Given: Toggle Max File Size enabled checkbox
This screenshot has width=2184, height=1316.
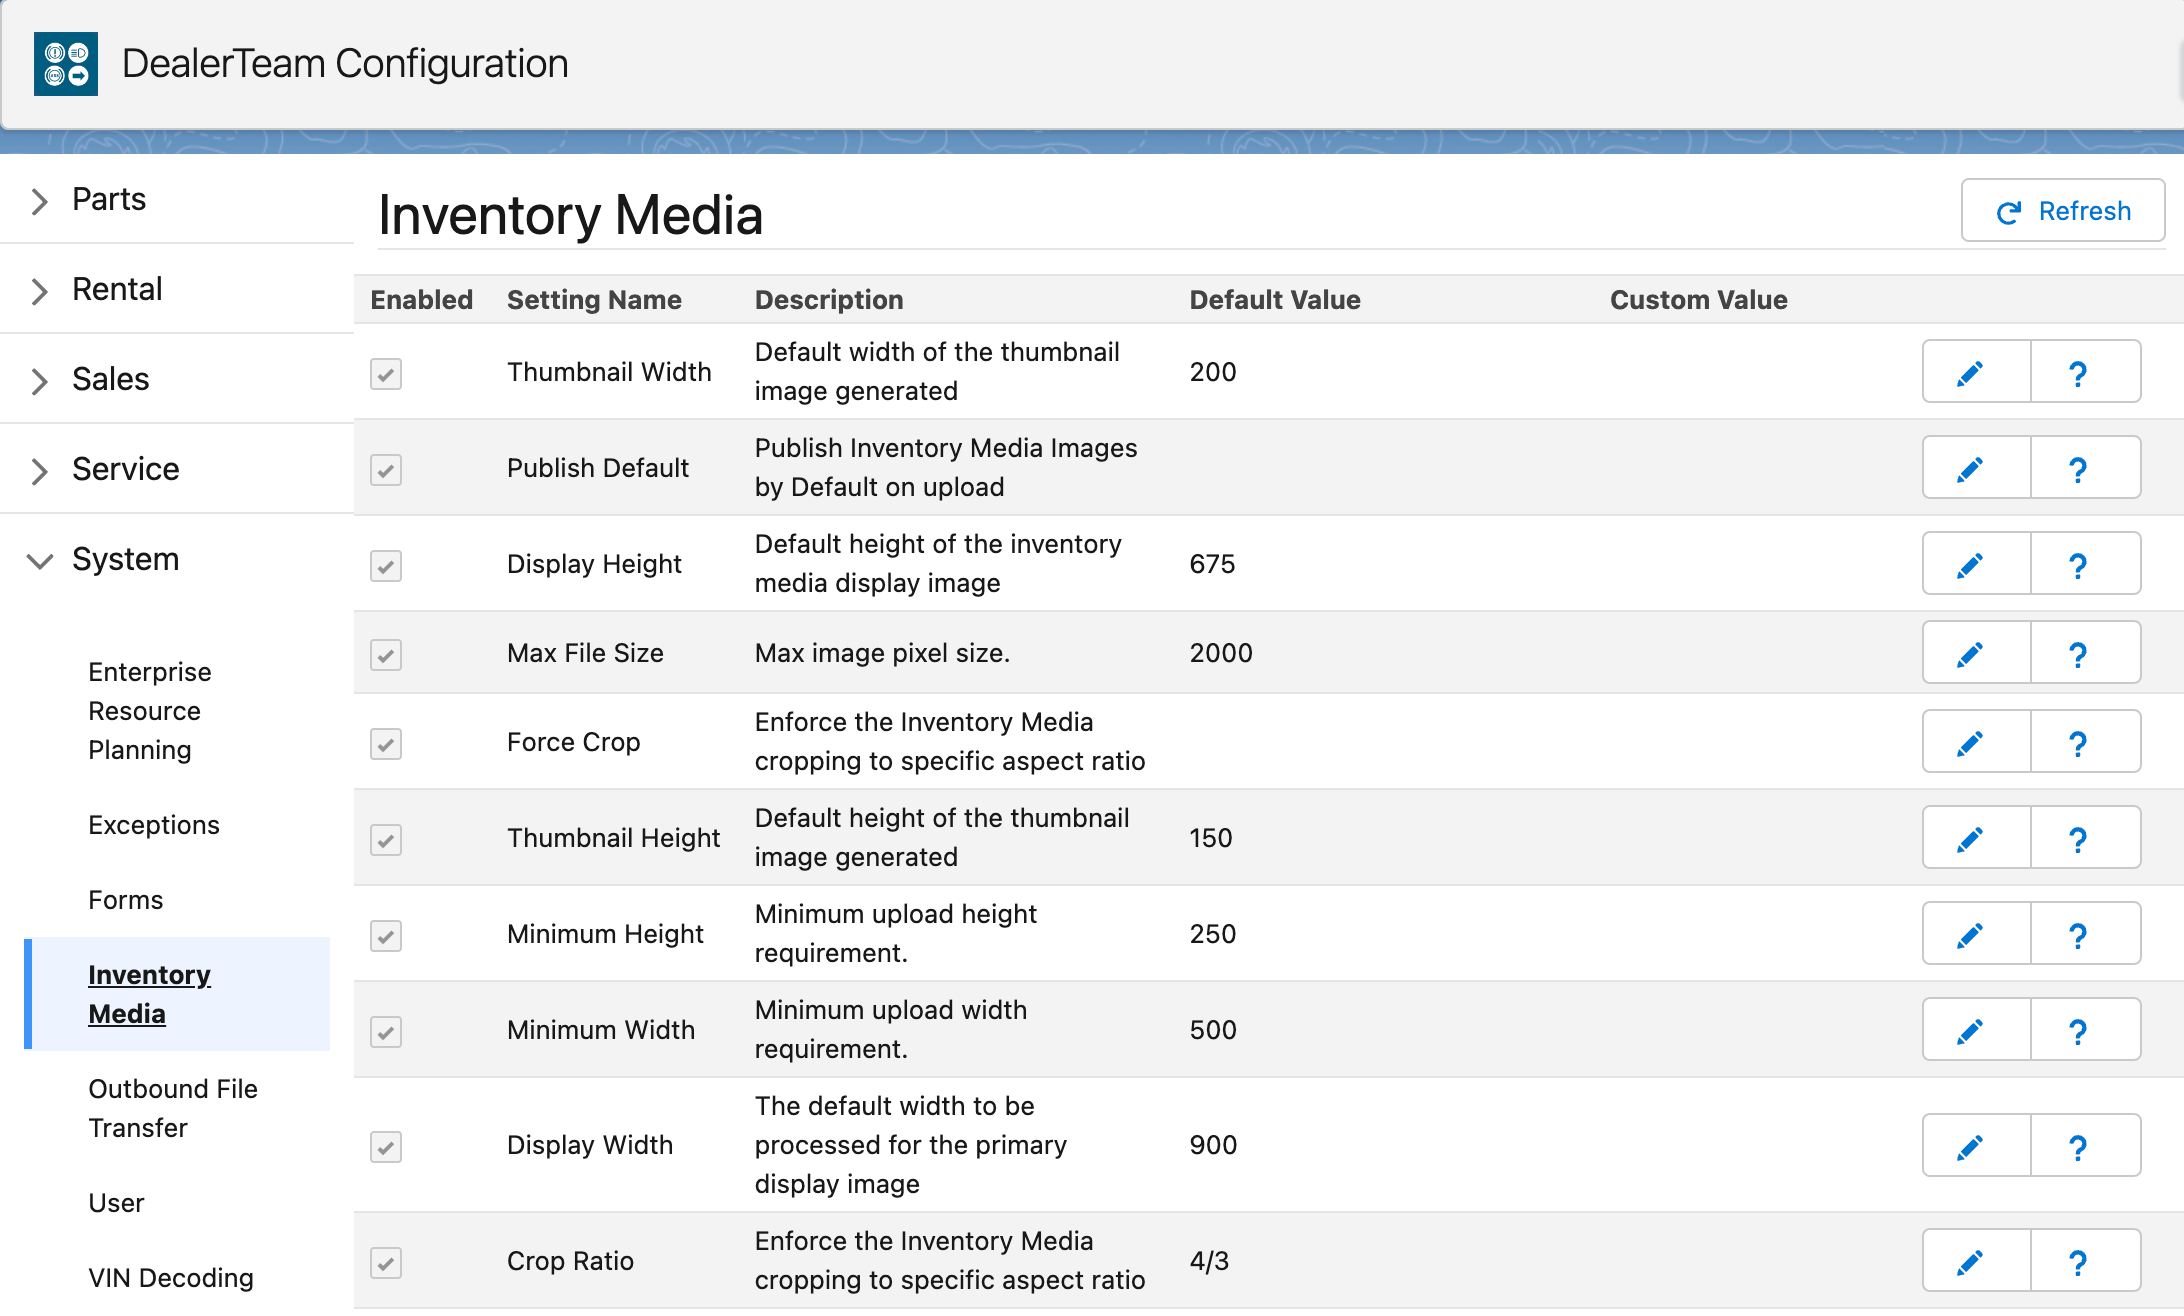Looking at the screenshot, I should pos(386,655).
